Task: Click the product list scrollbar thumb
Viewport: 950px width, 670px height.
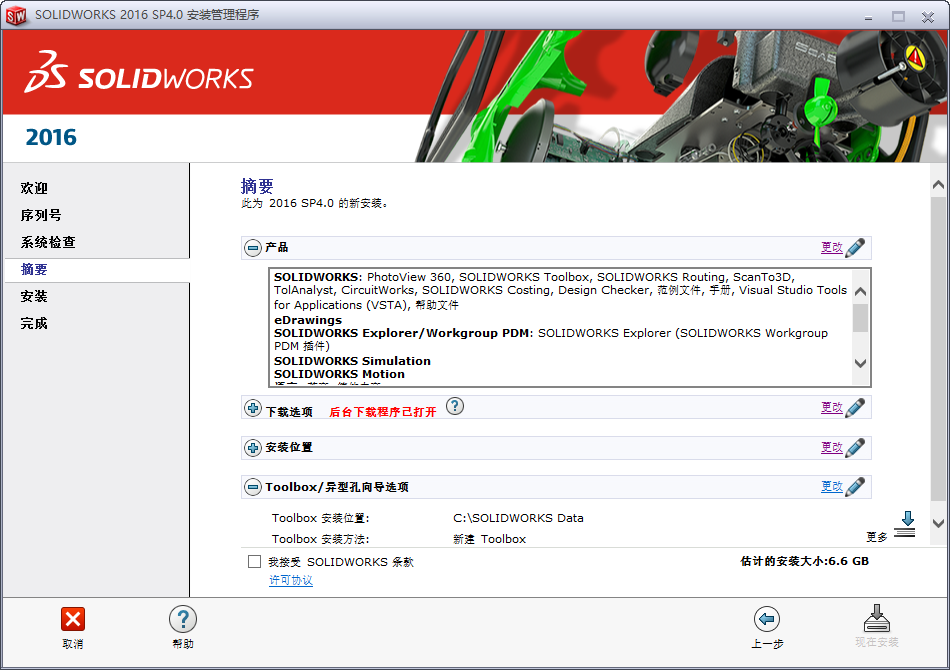Action: pyautogui.click(x=860, y=318)
